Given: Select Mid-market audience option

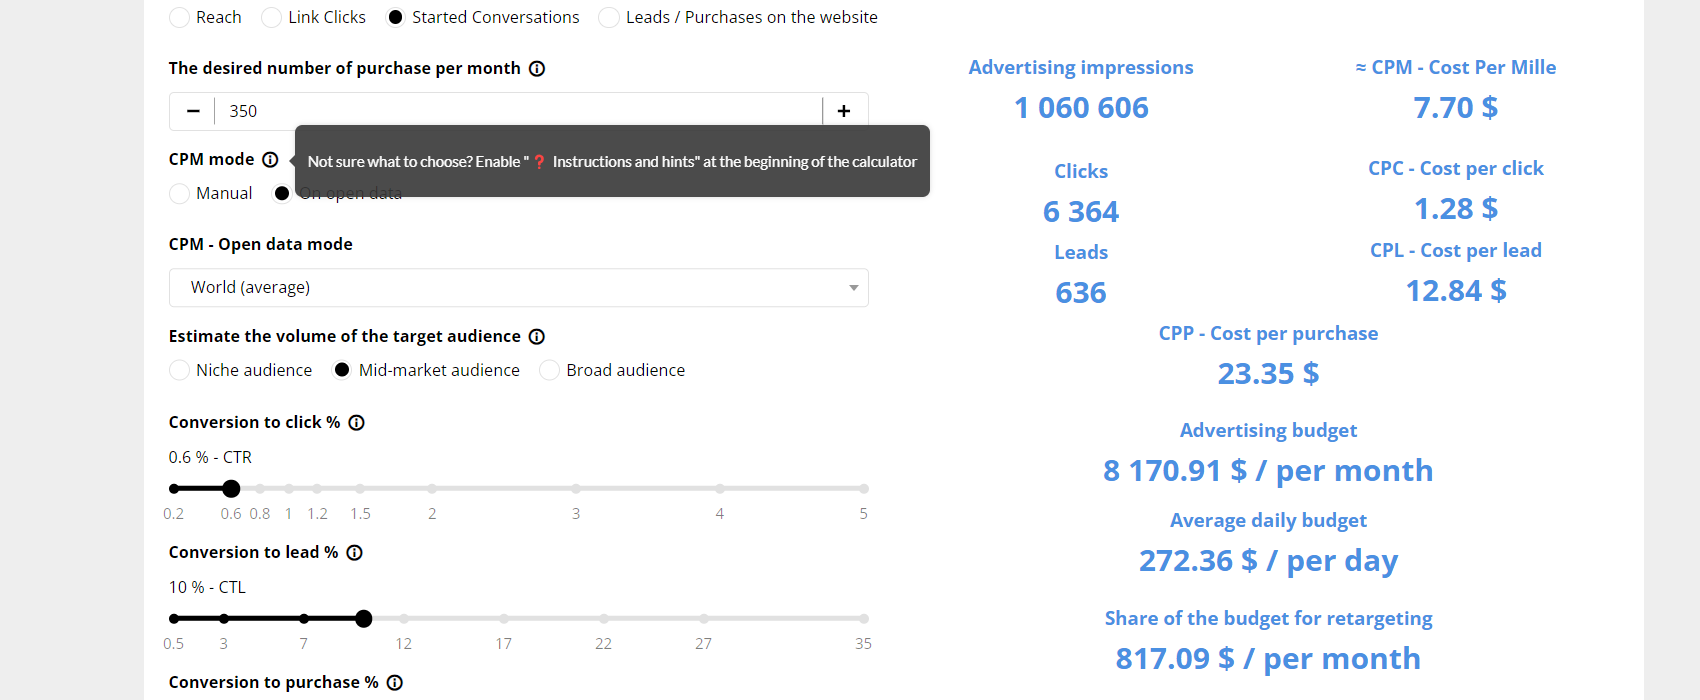Looking at the screenshot, I should click(342, 371).
